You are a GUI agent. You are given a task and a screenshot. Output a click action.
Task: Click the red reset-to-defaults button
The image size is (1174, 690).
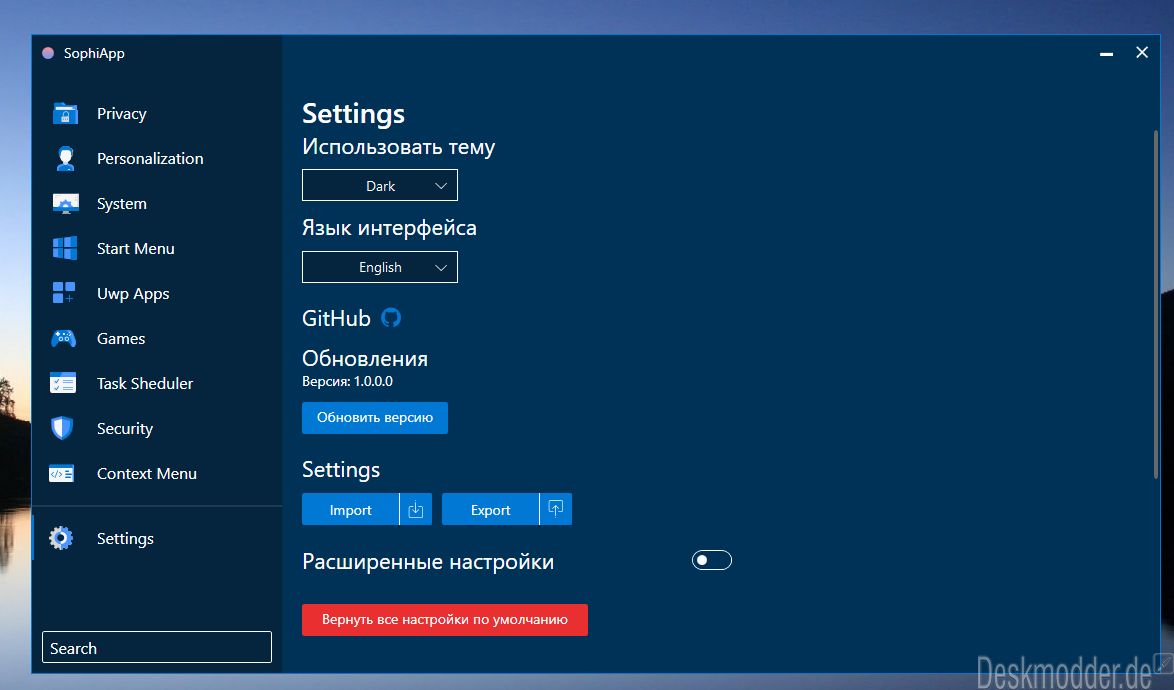[445, 620]
